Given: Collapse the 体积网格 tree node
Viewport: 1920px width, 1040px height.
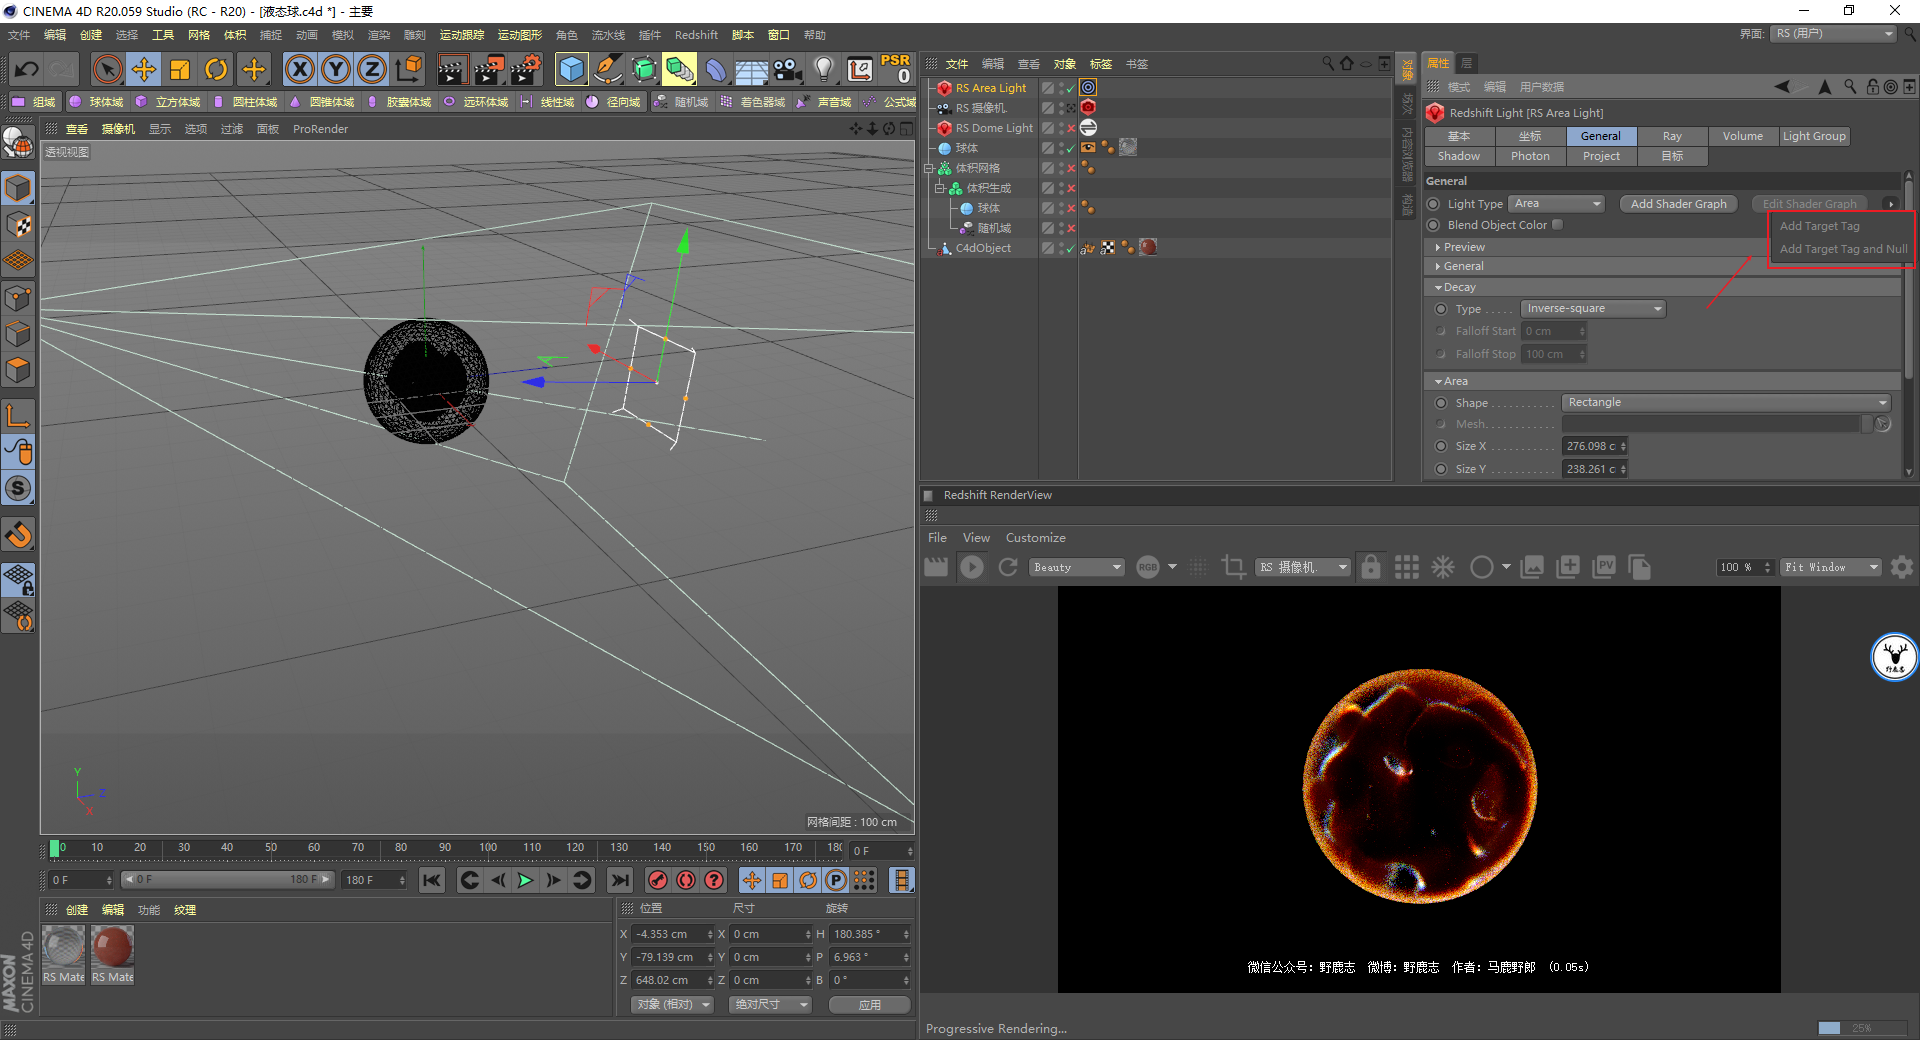Looking at the screenshot, I should pyautogui.click(x=928, y=168).
